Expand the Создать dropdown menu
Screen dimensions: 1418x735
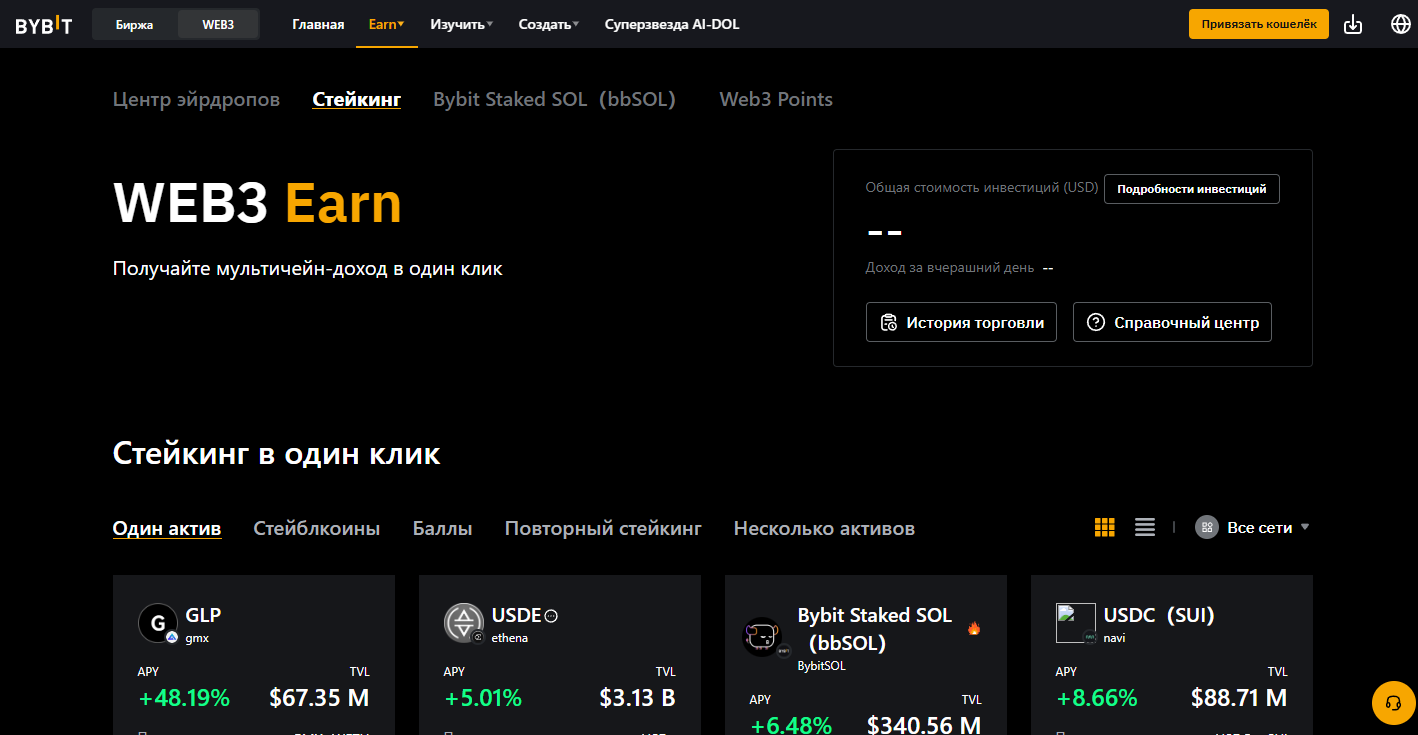pos(549,24)
